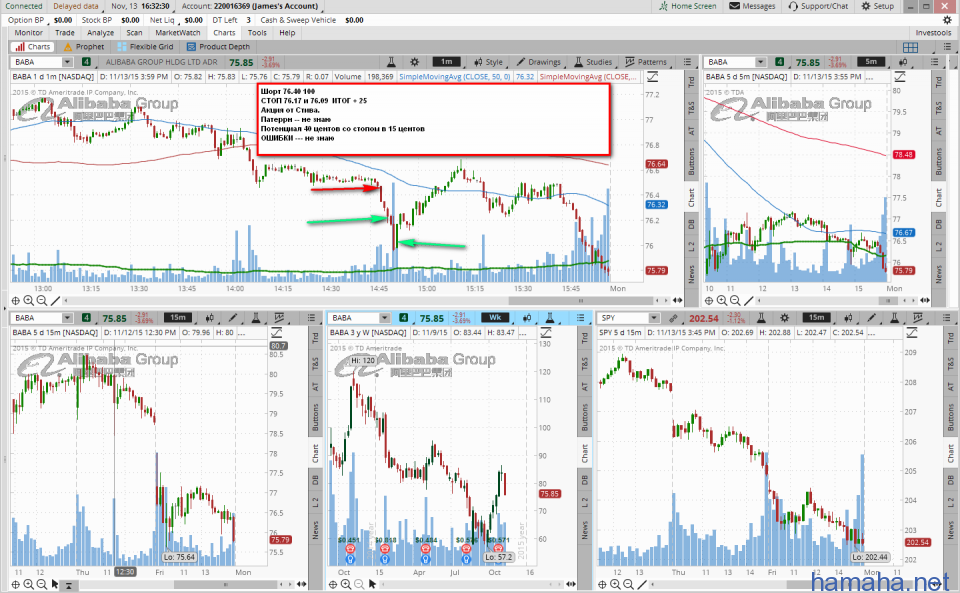Move the 15m BABA chart horizontal scrollbar

point(225,584)
